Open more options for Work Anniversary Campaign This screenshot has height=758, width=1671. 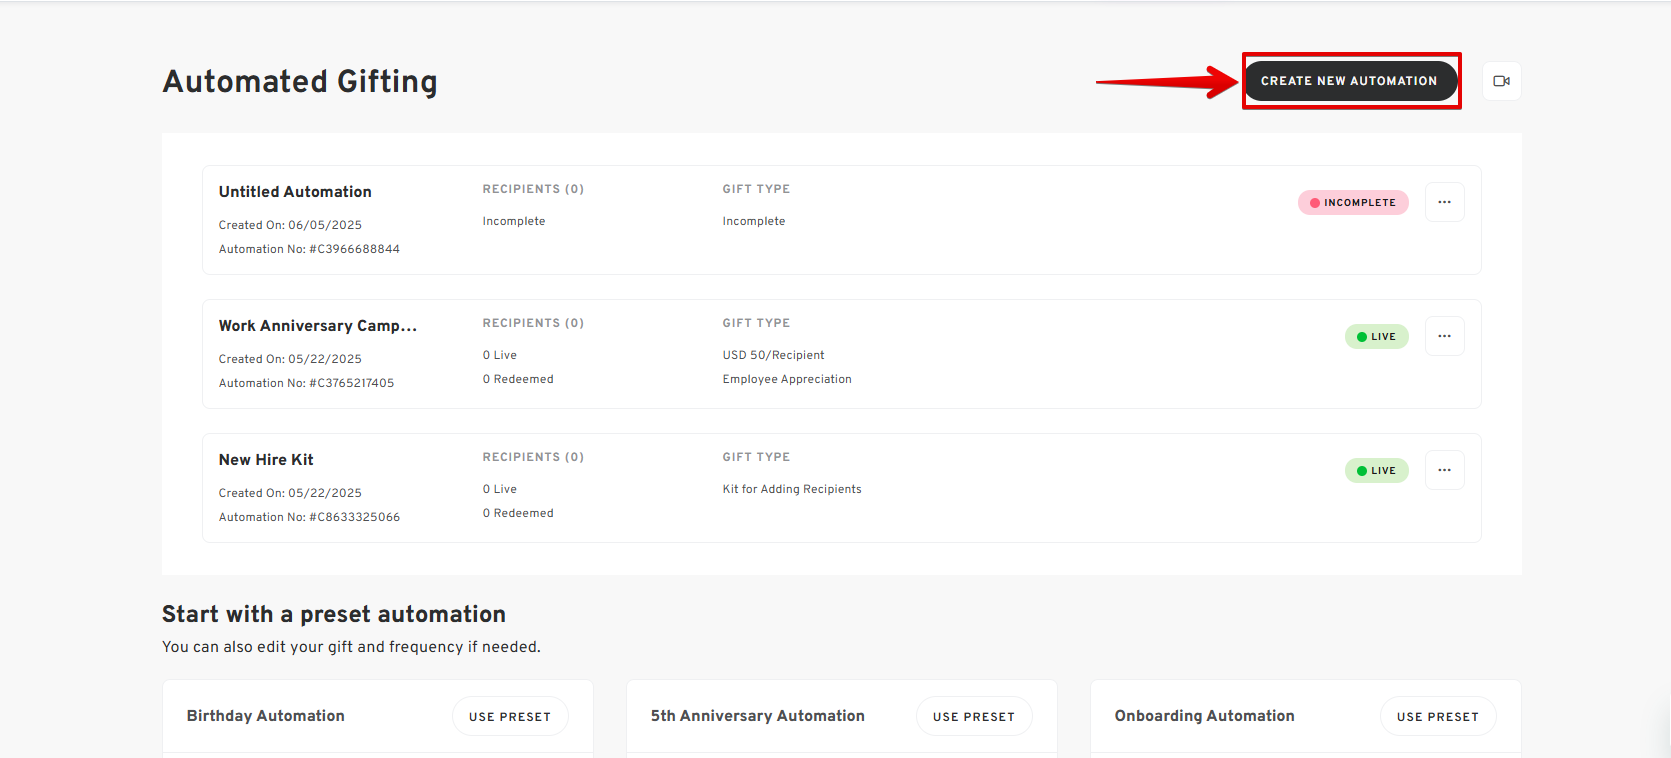point(1444,336)
